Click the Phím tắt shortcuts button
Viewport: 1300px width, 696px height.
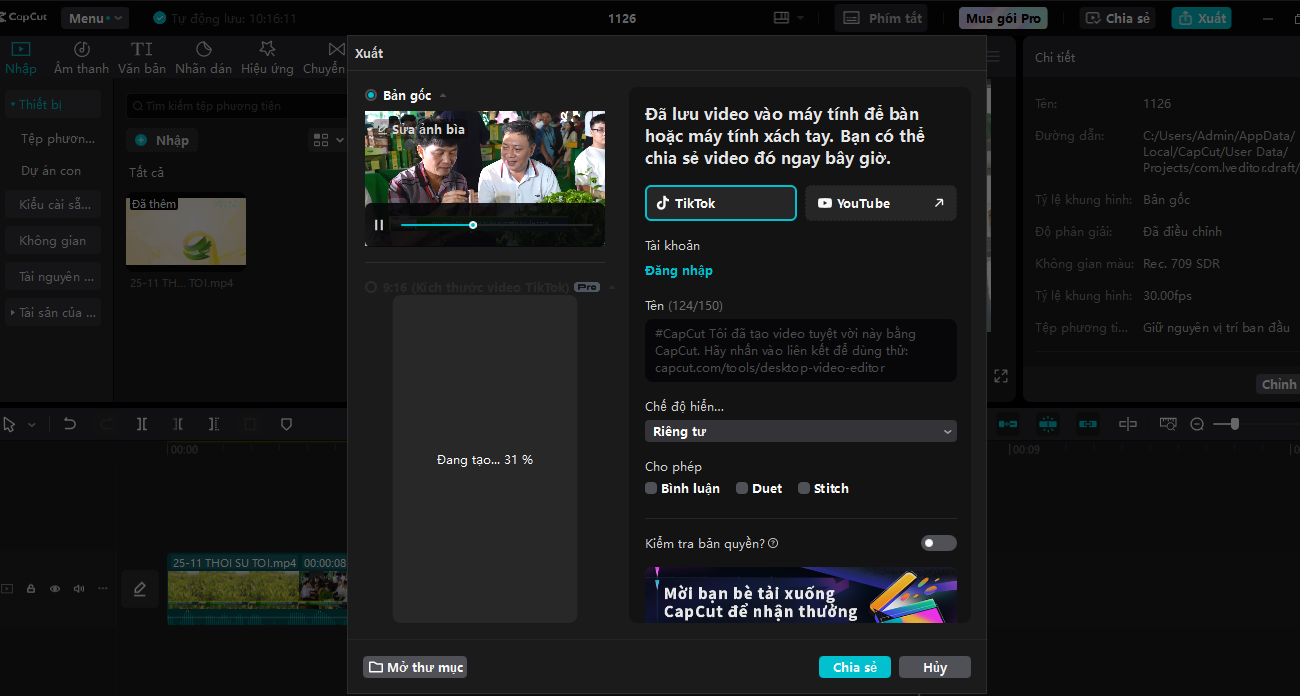pyautogui.click(x=881, y=18)
